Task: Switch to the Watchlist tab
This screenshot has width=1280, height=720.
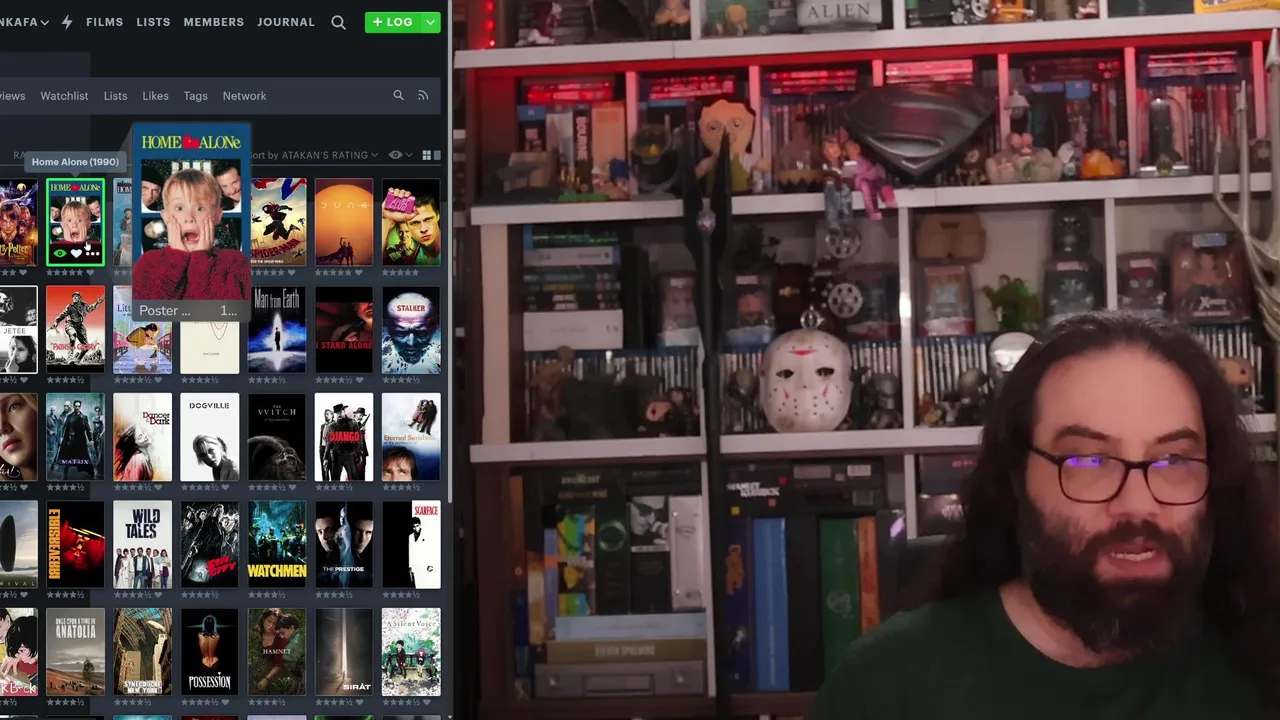Action: pos(64,96)
